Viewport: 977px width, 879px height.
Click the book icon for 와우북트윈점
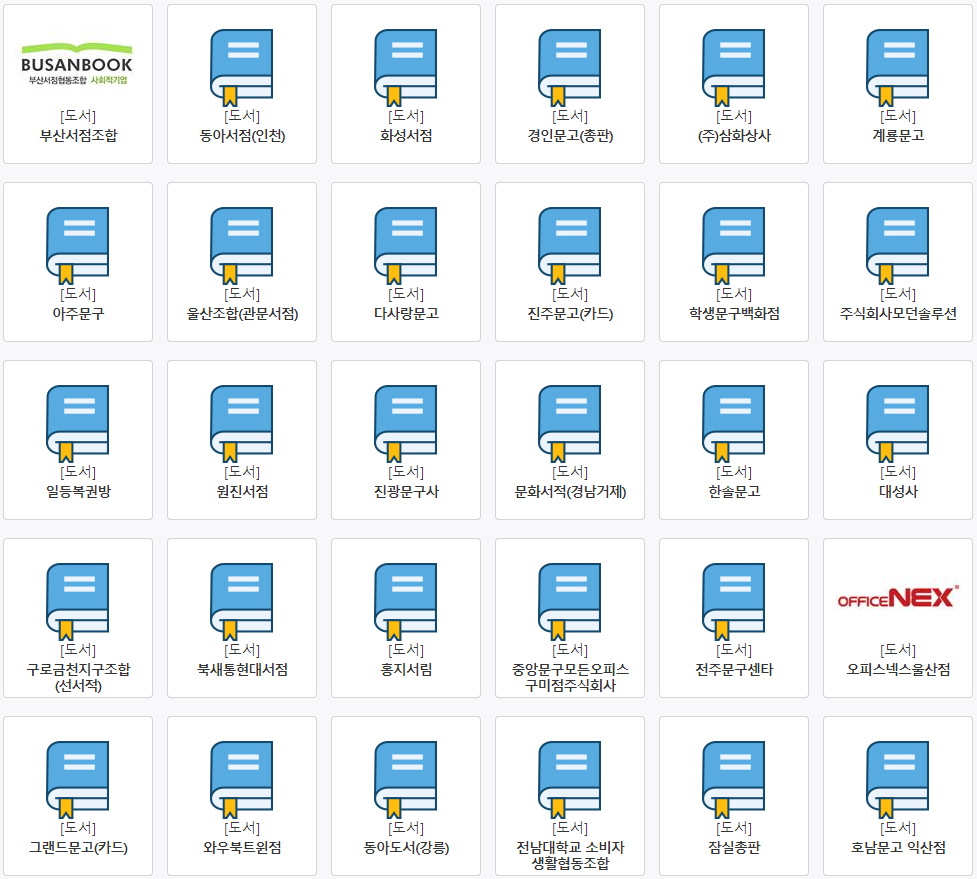tap(242, 780)
